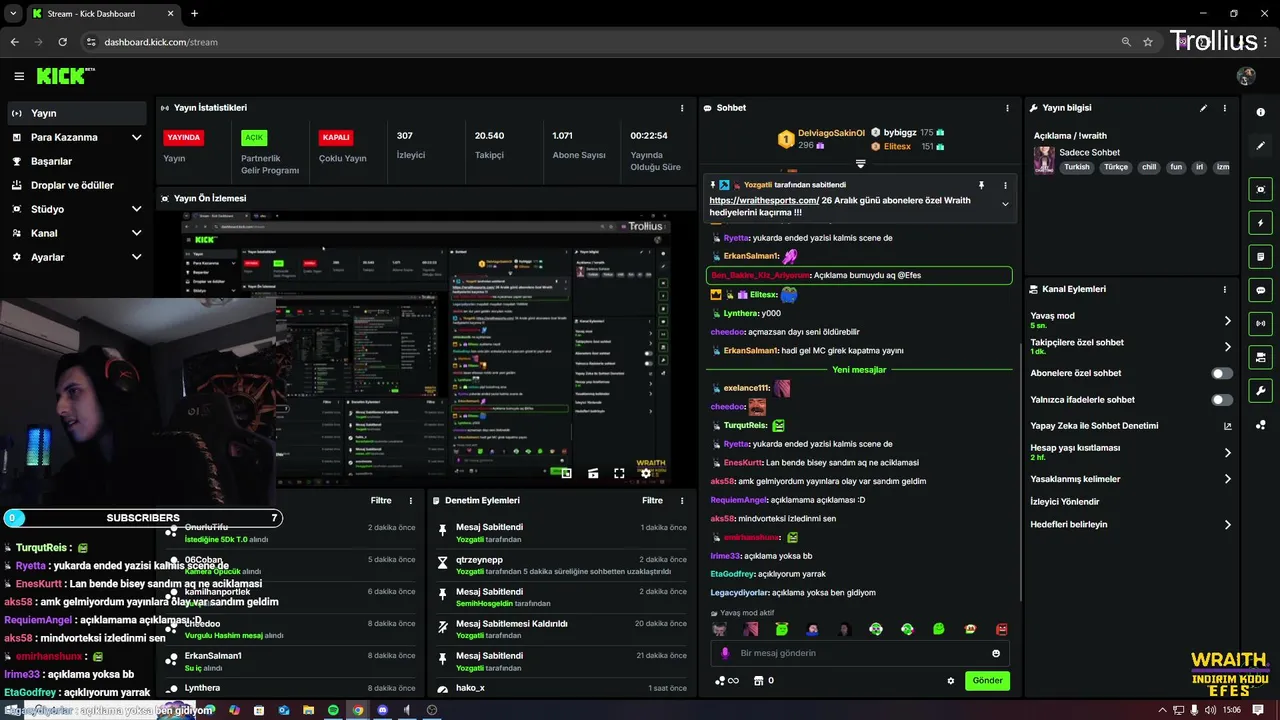Open Discord from the taskbar

tap(382, 710)
